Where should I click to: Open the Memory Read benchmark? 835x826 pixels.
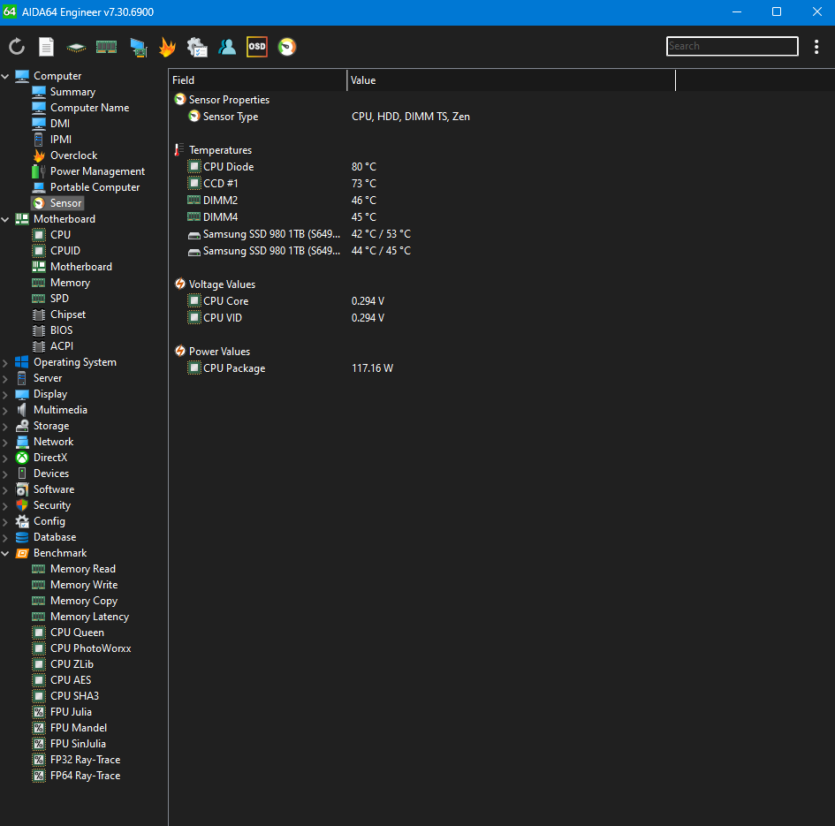click(x=83, y=569)
